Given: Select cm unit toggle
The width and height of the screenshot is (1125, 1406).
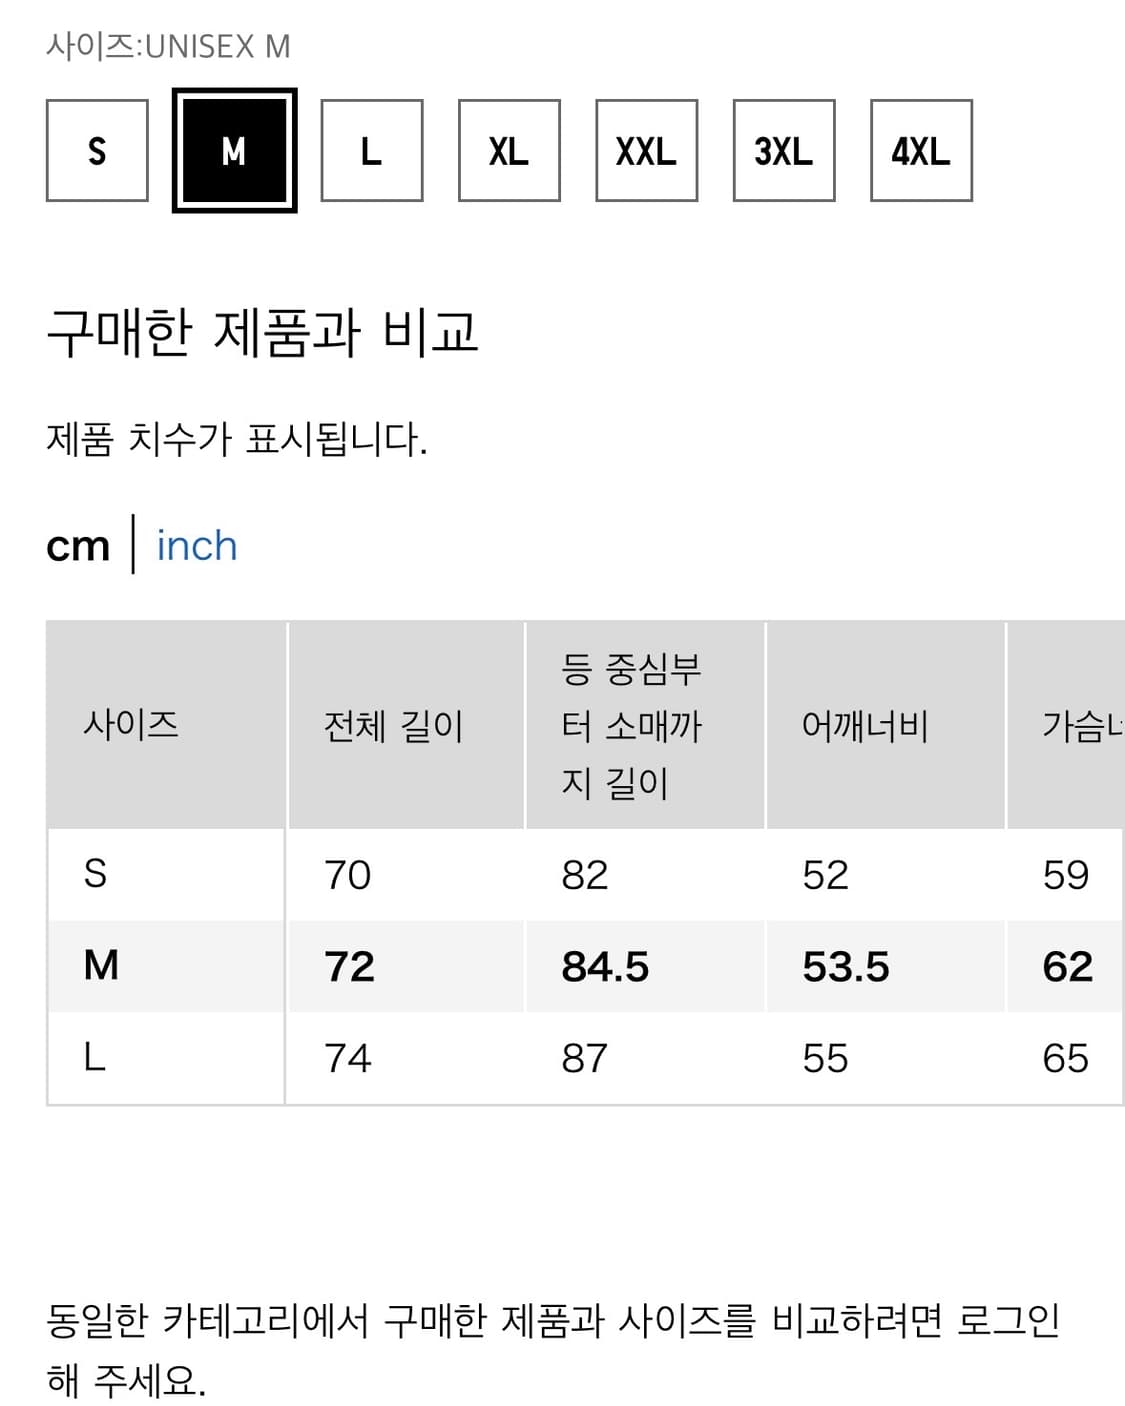Looking at the screenshot, I should (78, 546).
